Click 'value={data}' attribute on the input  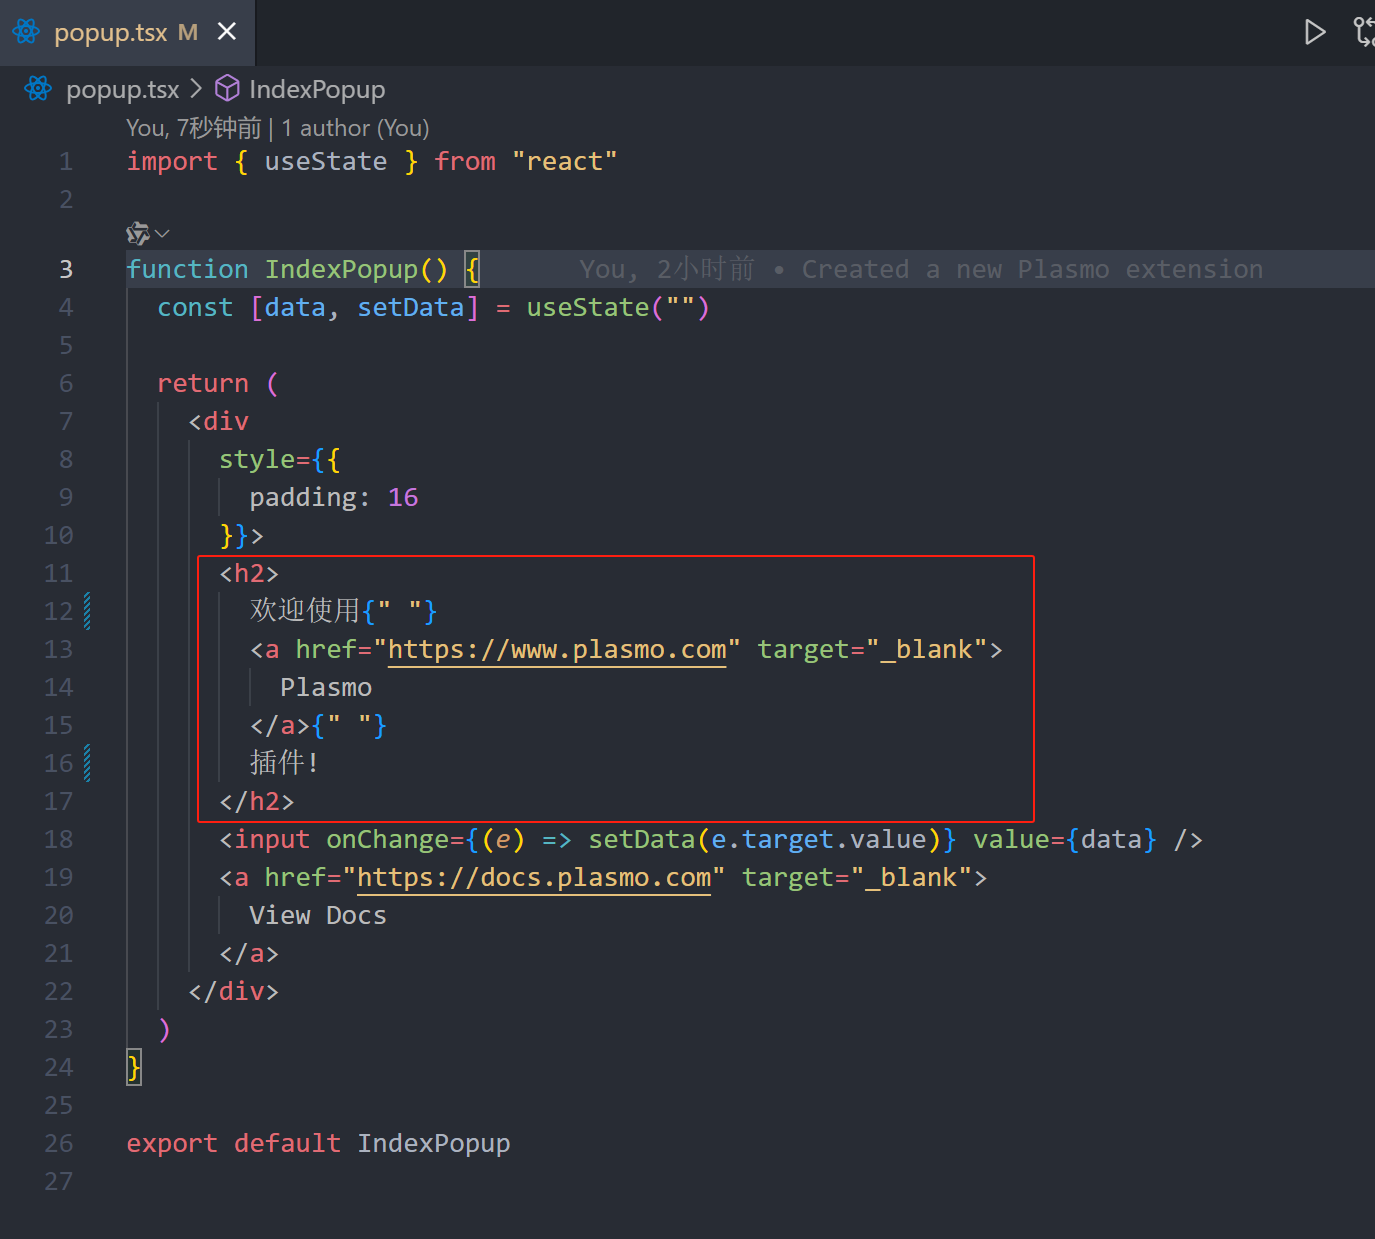tap(1065, 839)
